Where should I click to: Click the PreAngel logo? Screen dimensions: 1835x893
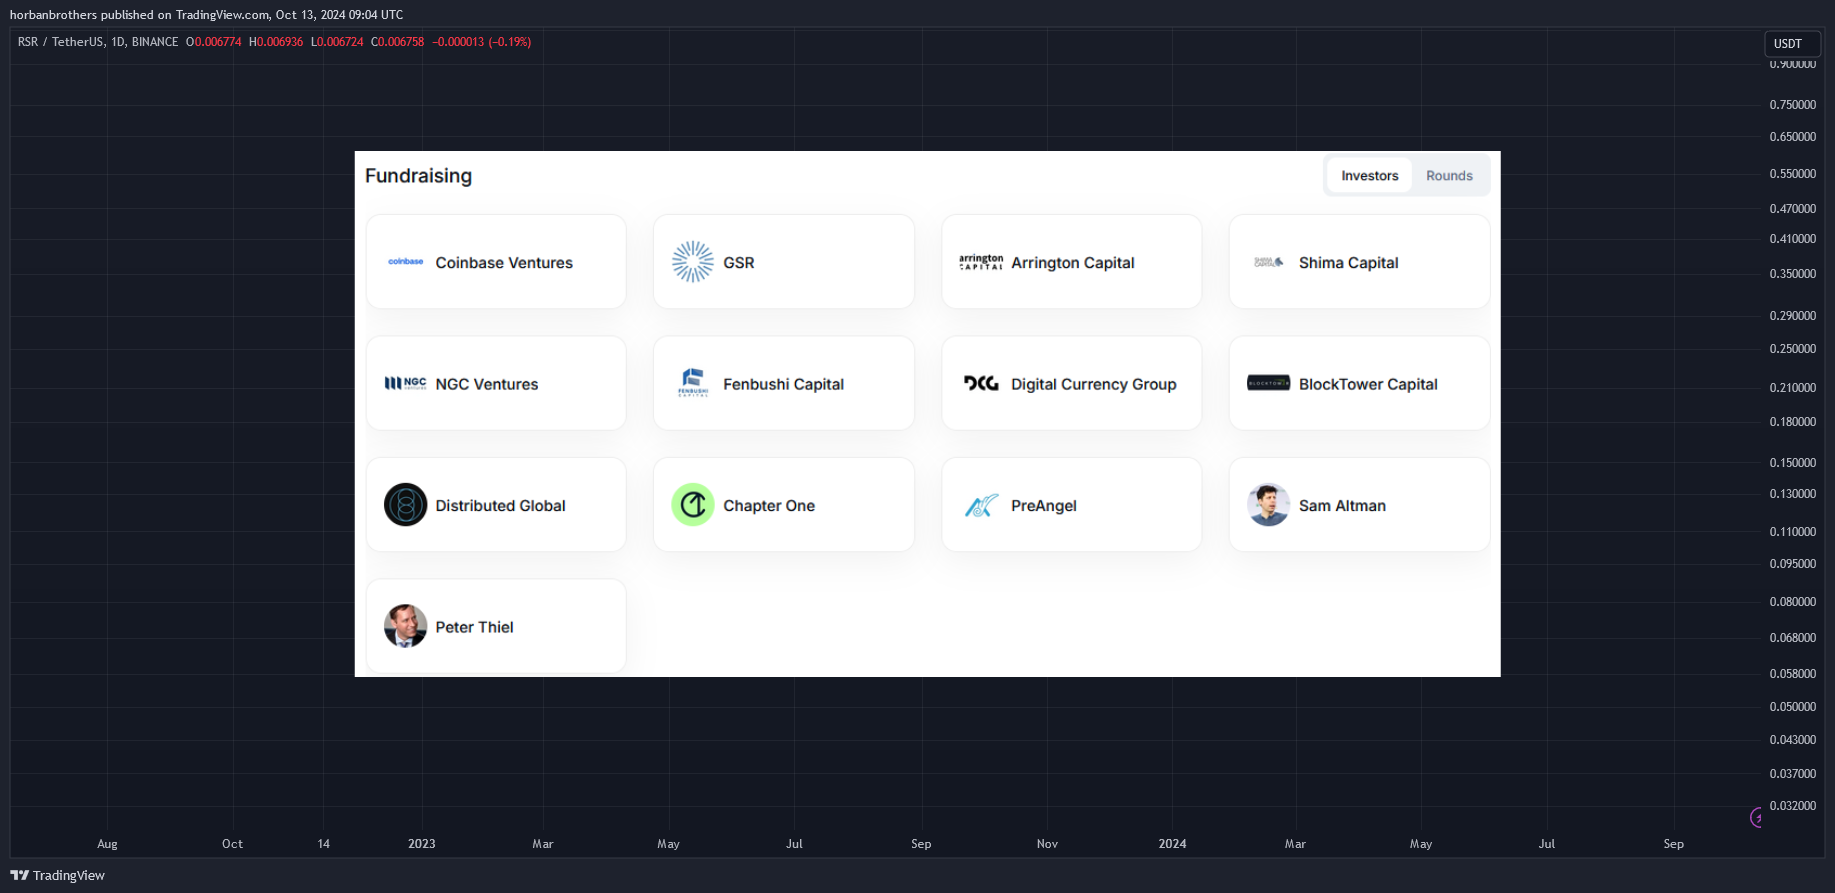[x=981, y=505]
